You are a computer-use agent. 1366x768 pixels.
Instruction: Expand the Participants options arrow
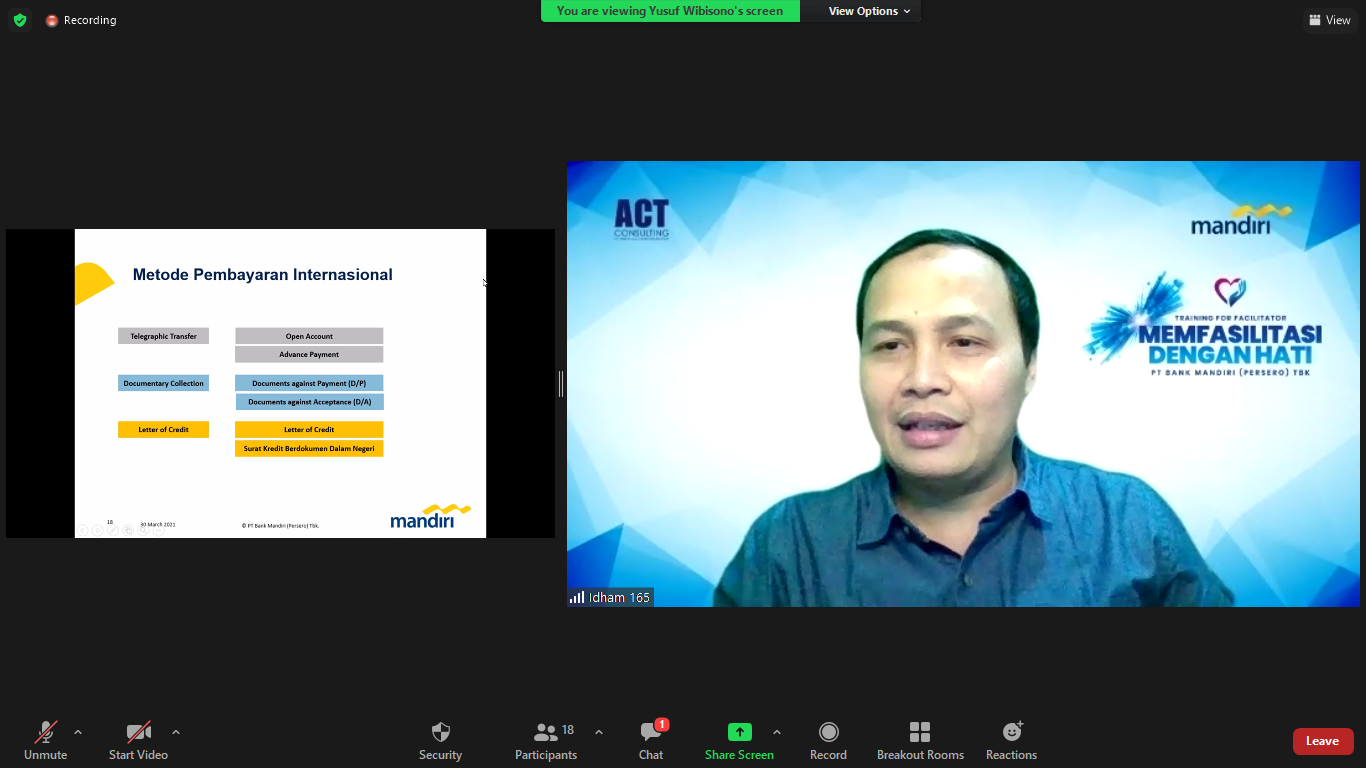(599, 732)
